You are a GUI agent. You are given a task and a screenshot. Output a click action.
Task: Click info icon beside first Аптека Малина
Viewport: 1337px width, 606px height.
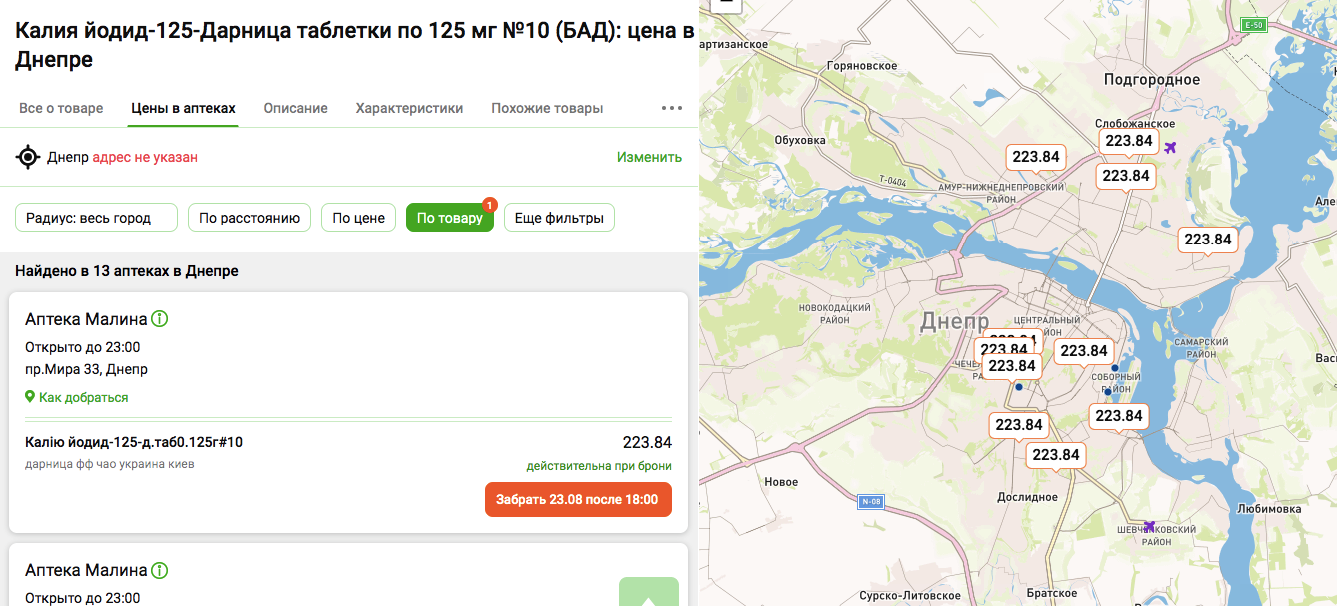[159, 319]
